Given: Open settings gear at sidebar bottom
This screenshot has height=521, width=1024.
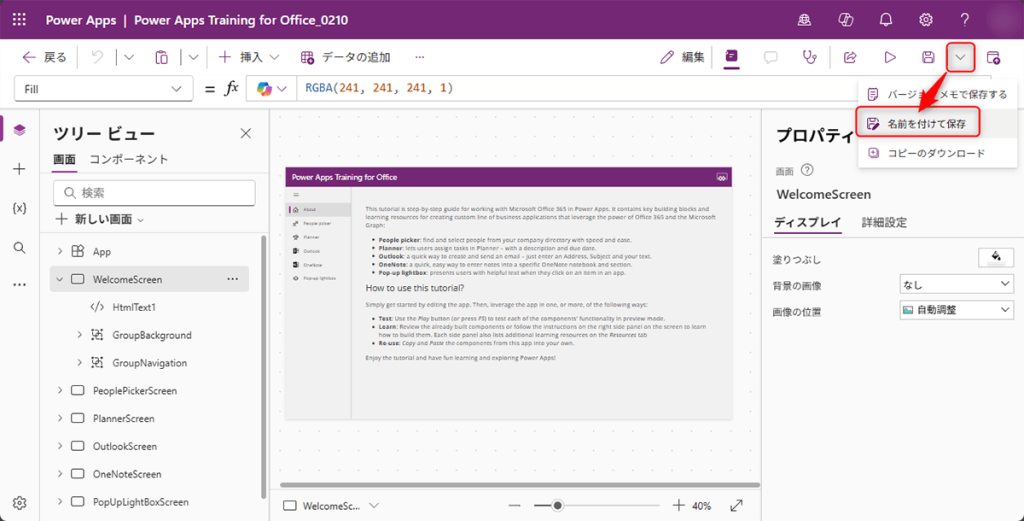Looking at the screenshot, I should click(20, 503).
